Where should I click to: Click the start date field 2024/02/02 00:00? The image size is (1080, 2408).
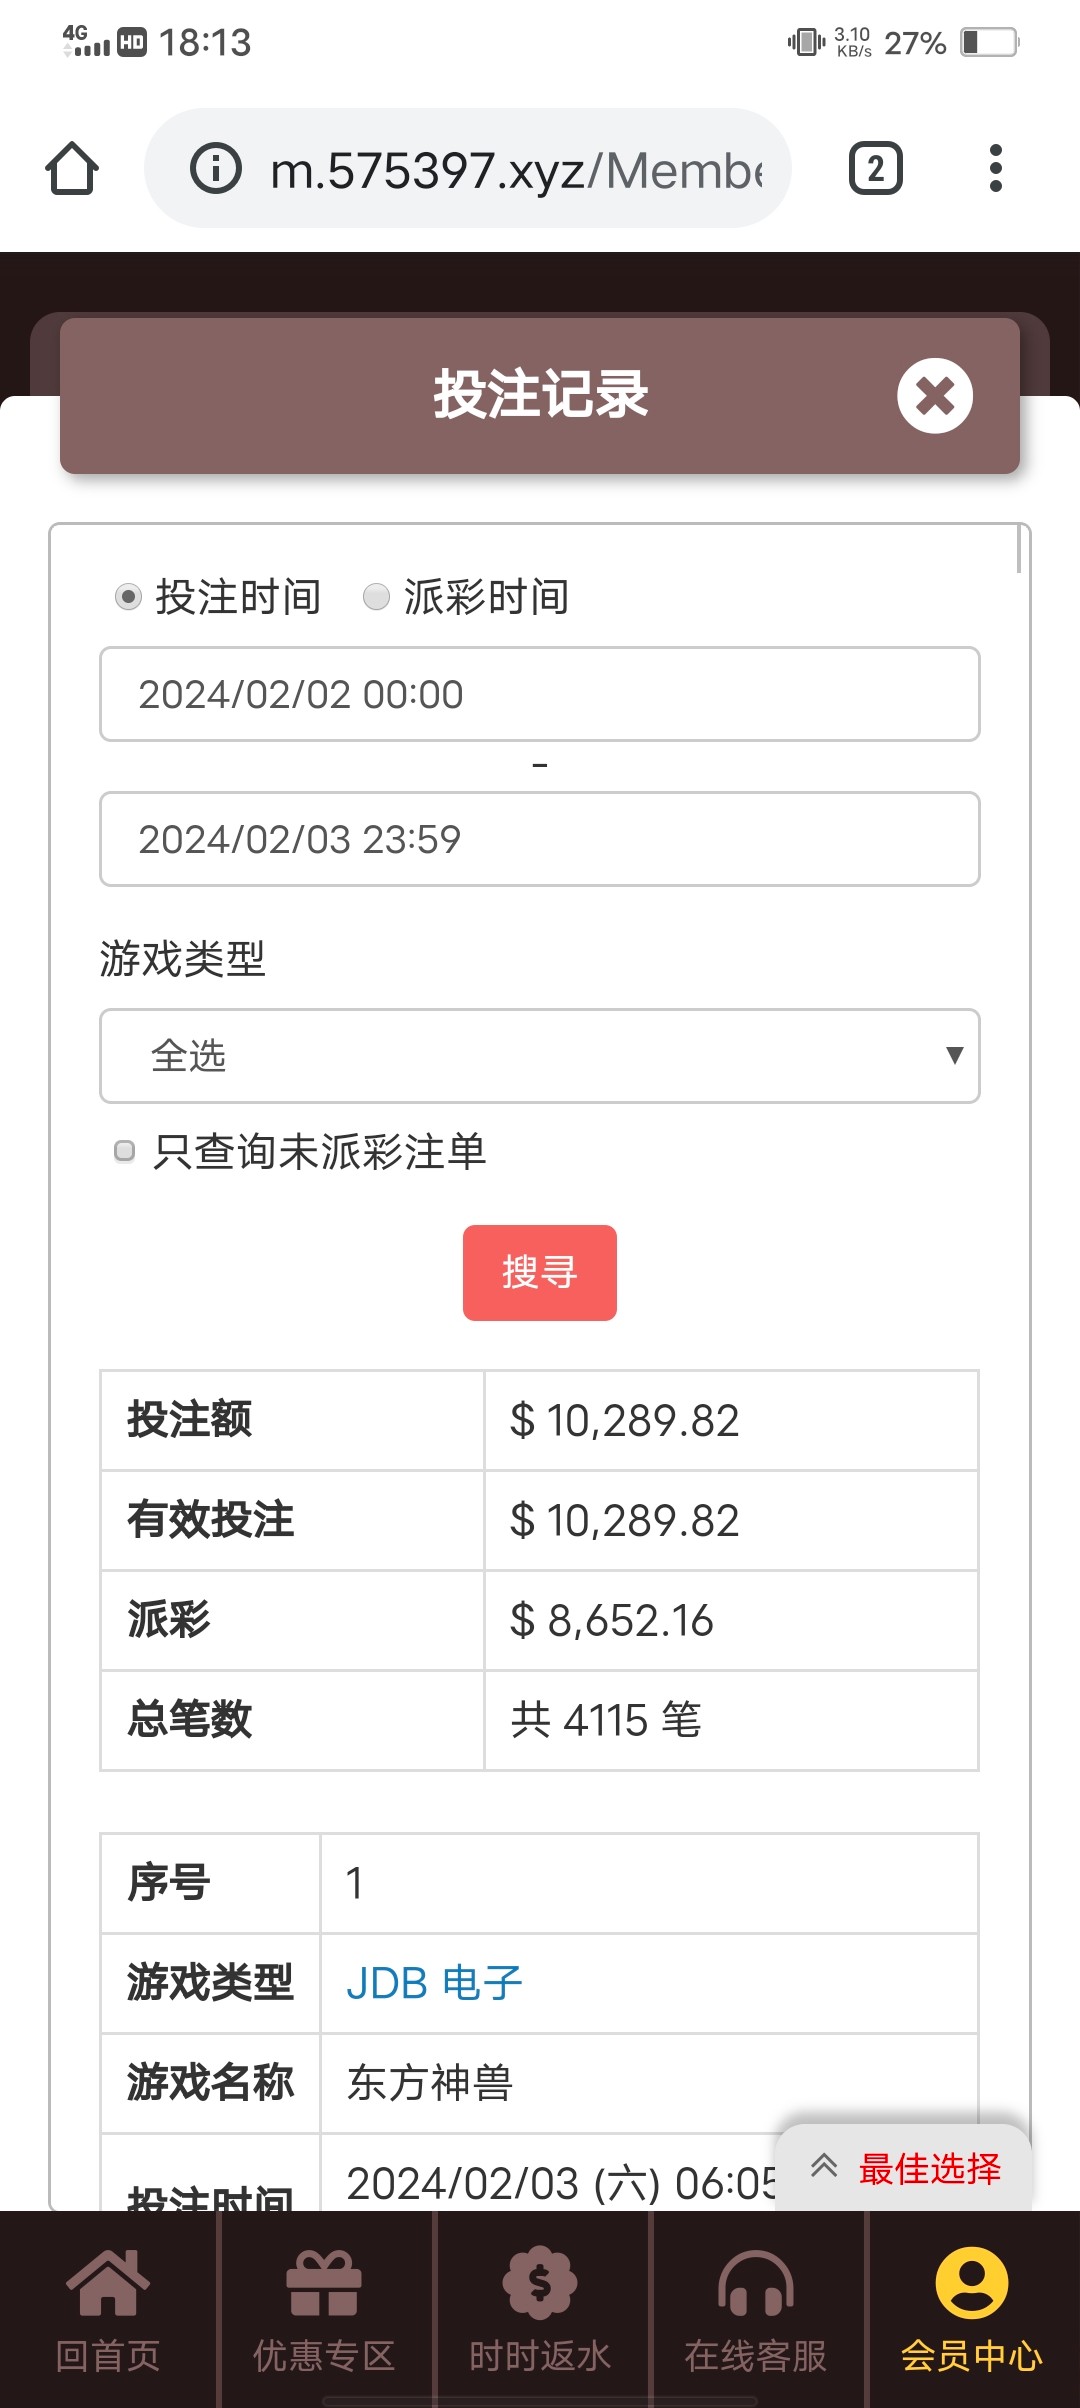pos(539,694)
